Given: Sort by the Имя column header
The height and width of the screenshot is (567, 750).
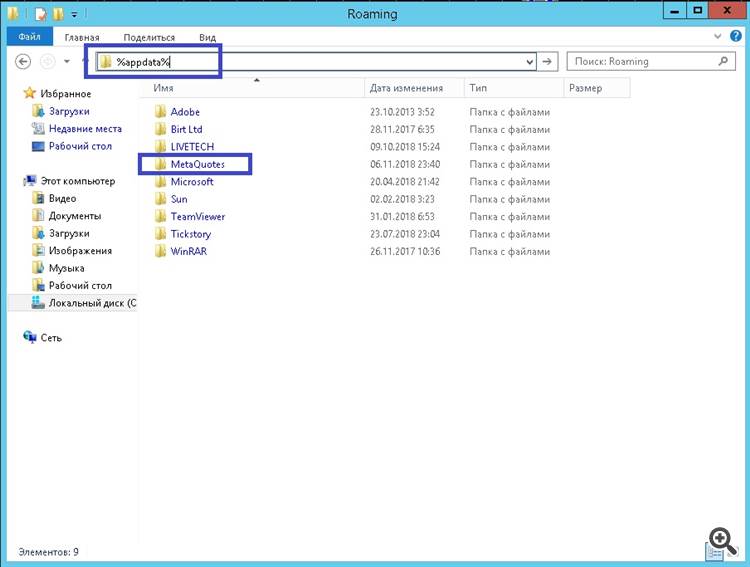Looking at the screenshot, I should (254, 88).
